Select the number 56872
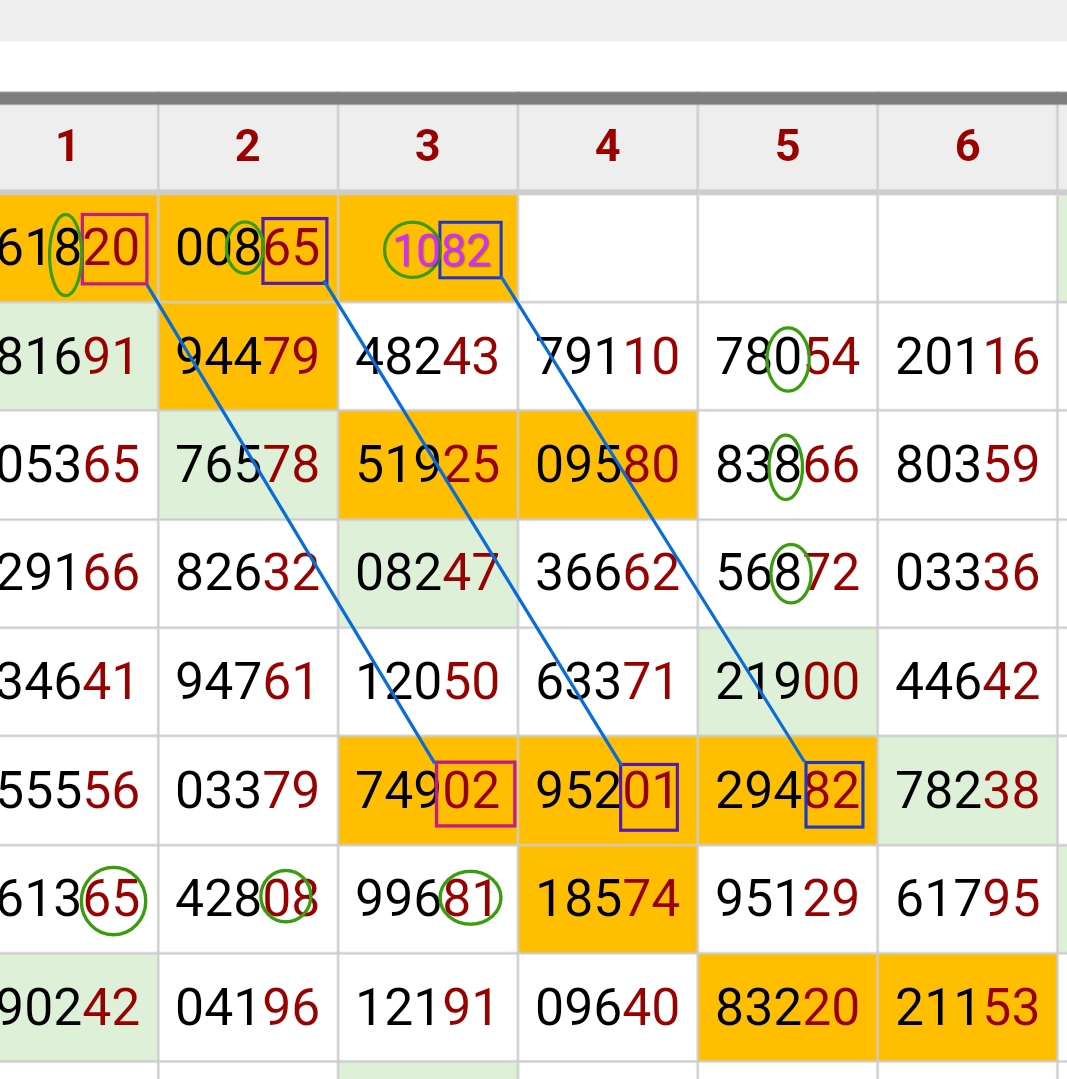The width and height of the screenshot is (1067, 1079). click(x=787, y=573)
